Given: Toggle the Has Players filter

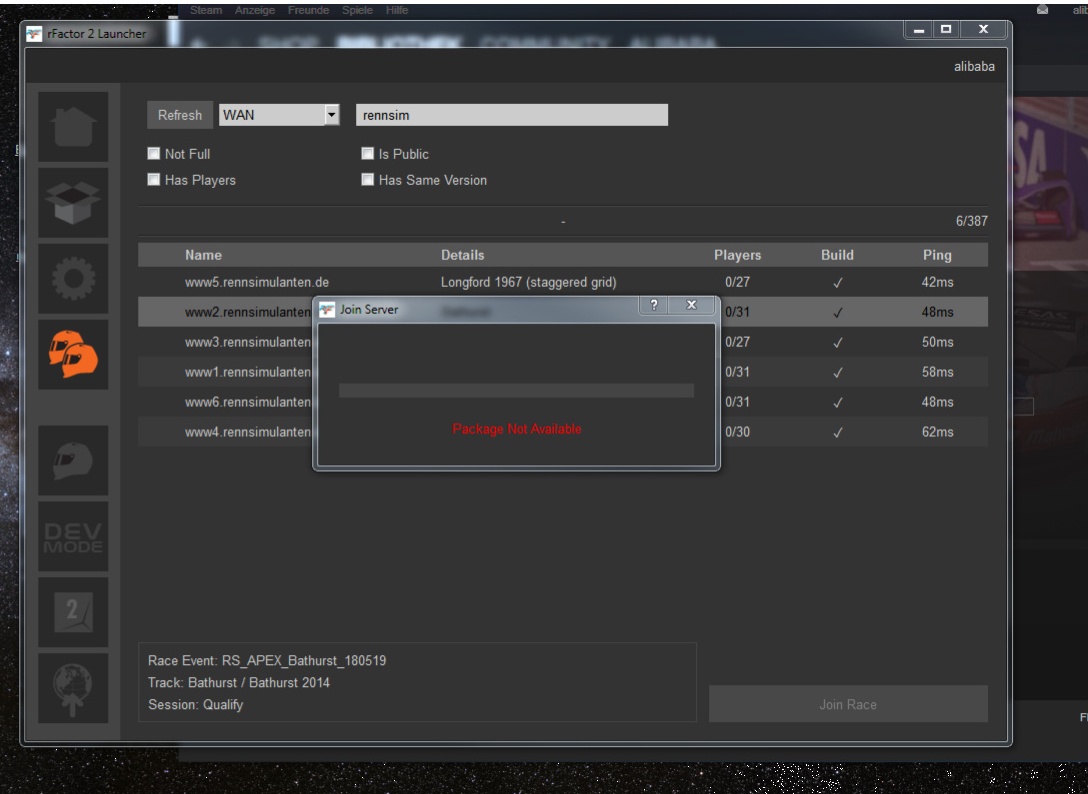Looking at the screenshot, I should pyautogui.click(x=154, y=180).
